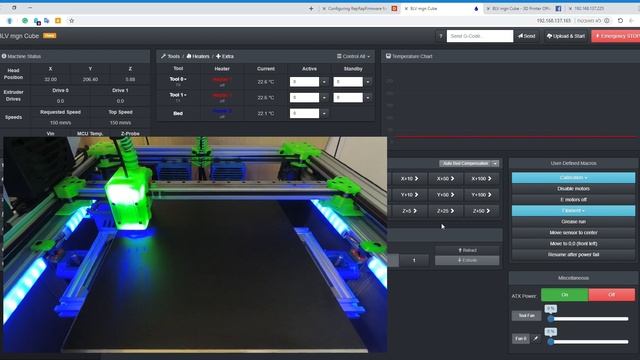Select the Heaters tab in the tools panel
The width and height of the screenshot is (640, 360).
click(x=198, y=56)
